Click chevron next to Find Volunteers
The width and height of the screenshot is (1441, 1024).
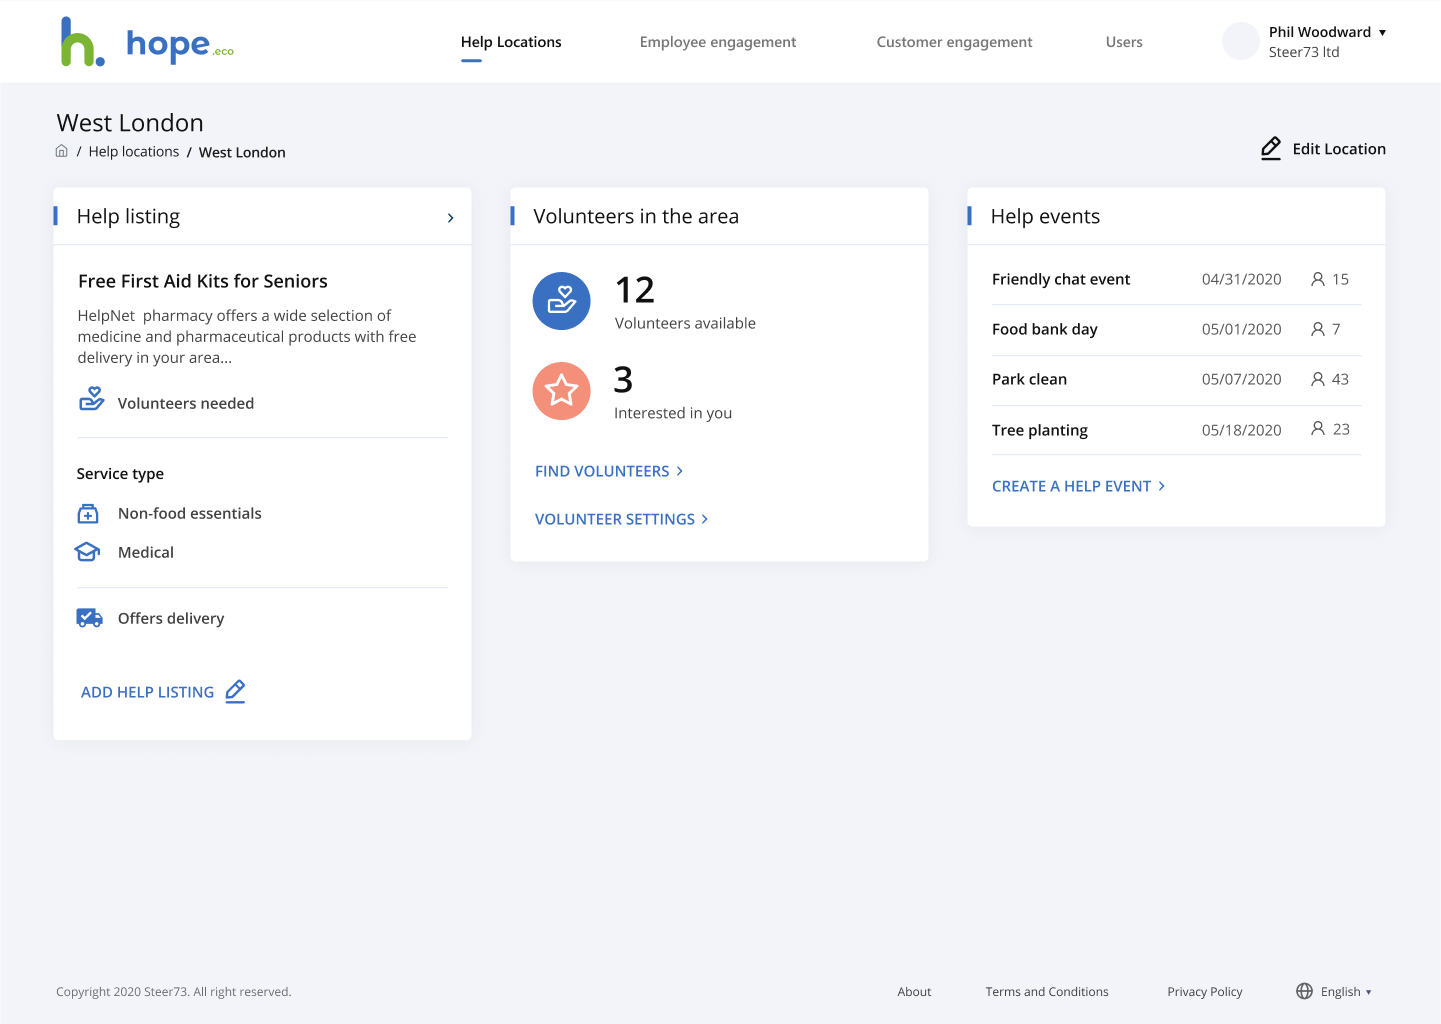click(x=680, y=471)
